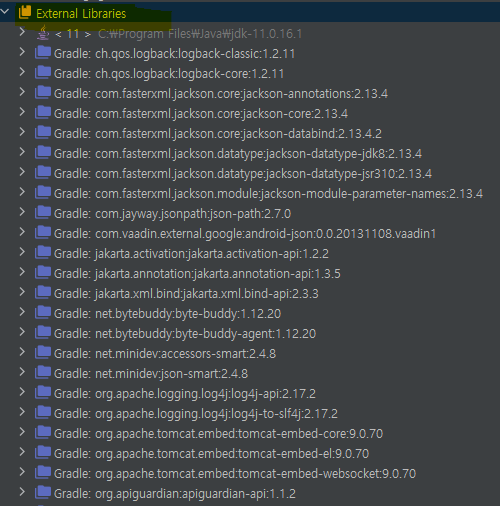
Task: Expand jackson-annotations:2.13.4 library
Action: tap(22, 92)
